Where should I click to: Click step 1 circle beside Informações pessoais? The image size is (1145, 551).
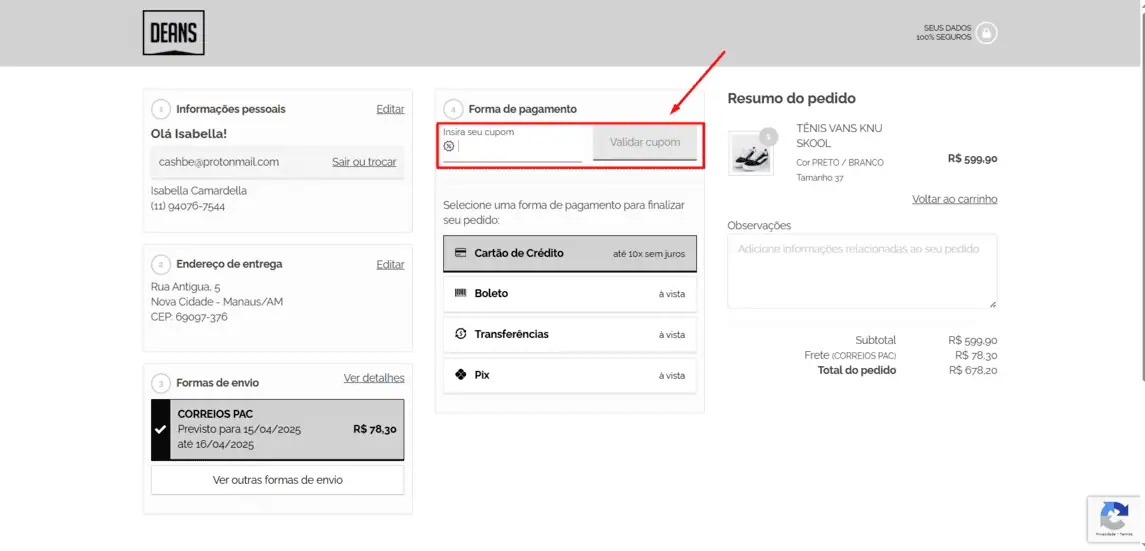click(161, 109)
